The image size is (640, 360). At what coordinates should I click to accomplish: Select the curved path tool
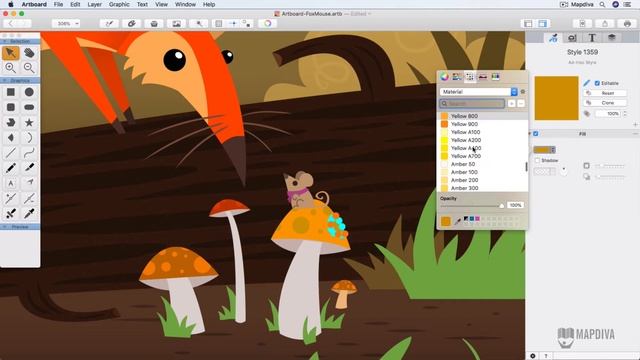(29, 153)
